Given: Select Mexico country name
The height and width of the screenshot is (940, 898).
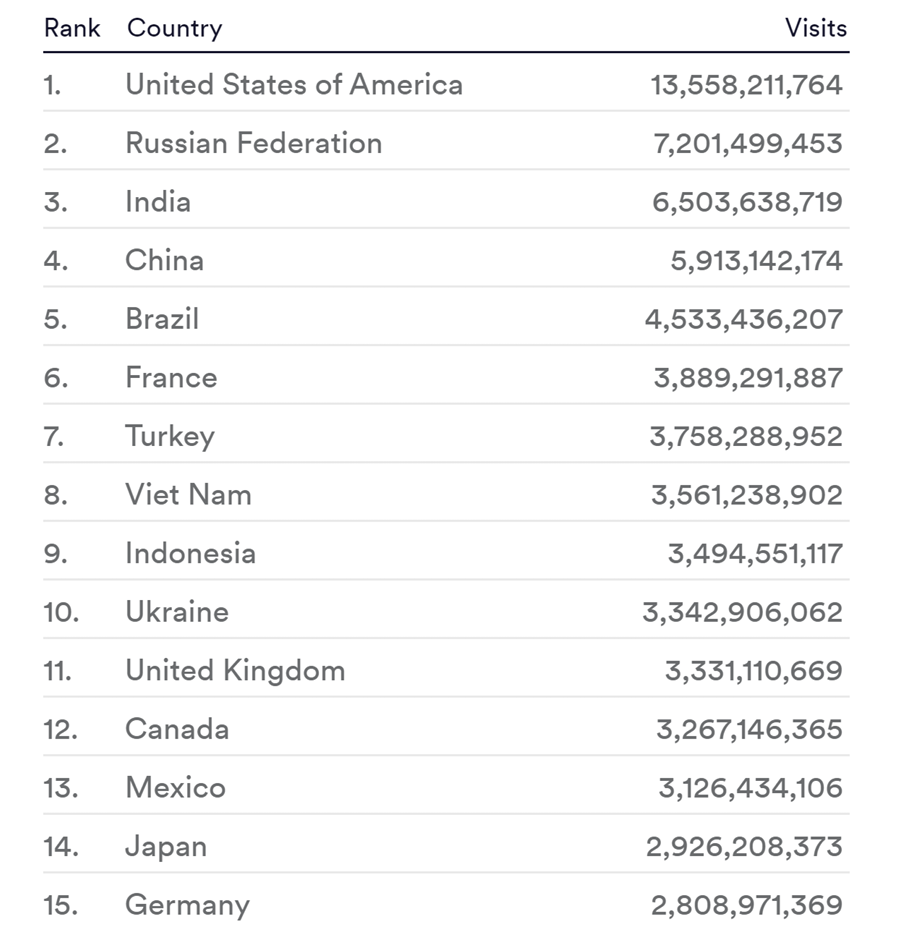Looking at the screenshot, I should [175, 787].
